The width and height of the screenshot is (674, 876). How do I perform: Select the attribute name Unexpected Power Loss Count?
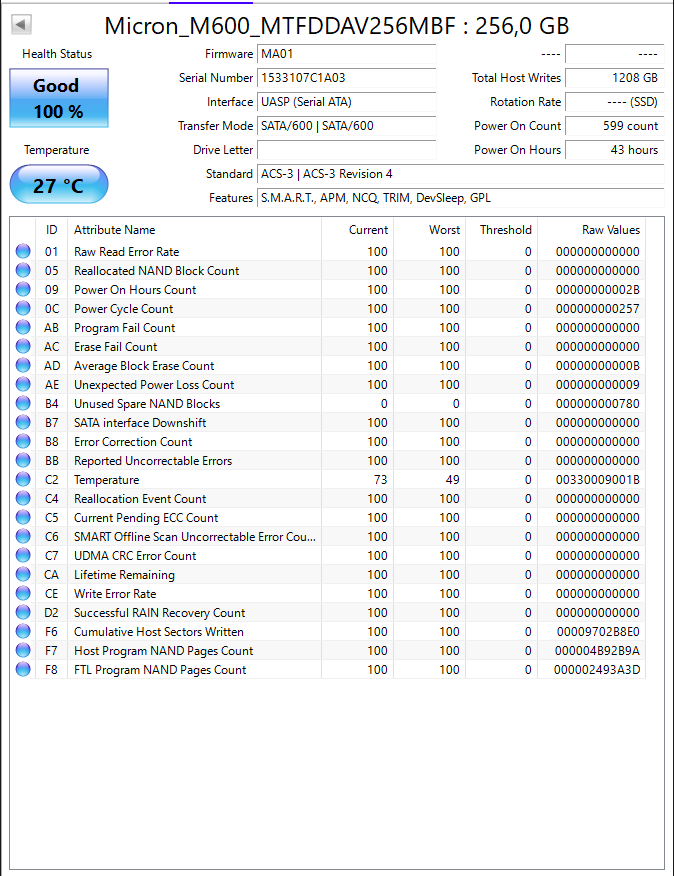[154, 385]
